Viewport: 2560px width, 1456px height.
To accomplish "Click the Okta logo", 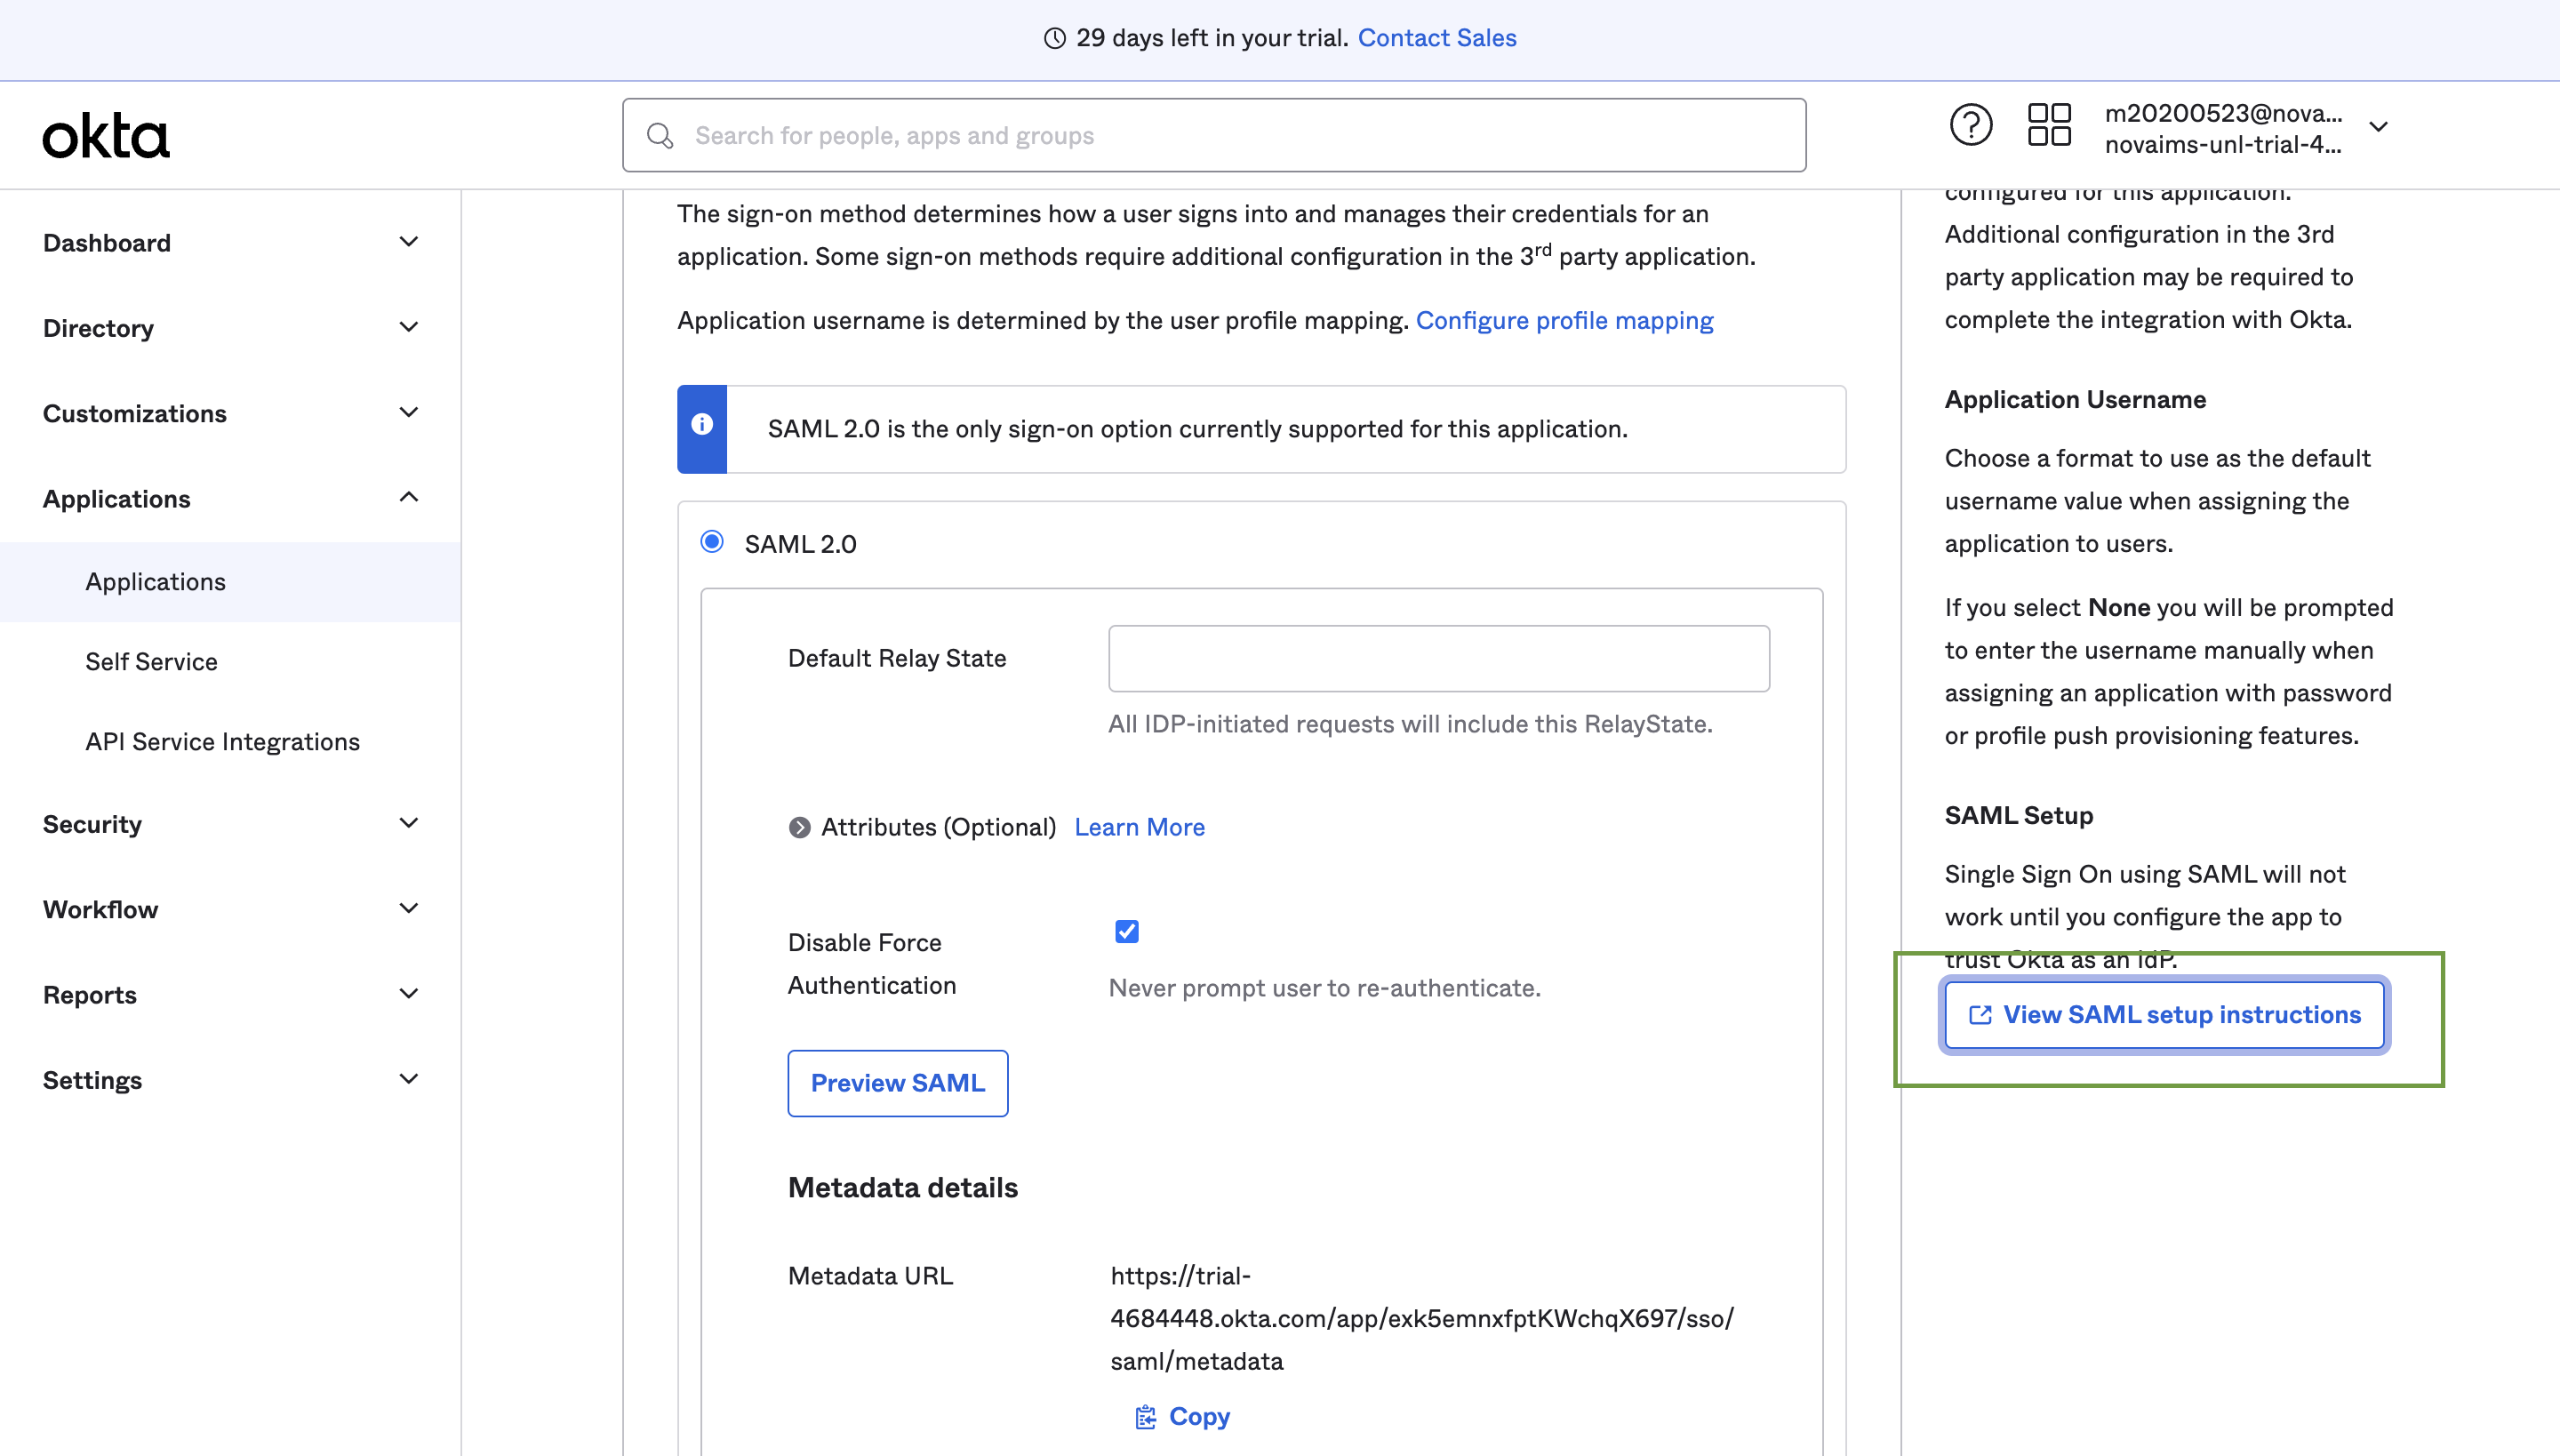I will click(x=106, y=135).
